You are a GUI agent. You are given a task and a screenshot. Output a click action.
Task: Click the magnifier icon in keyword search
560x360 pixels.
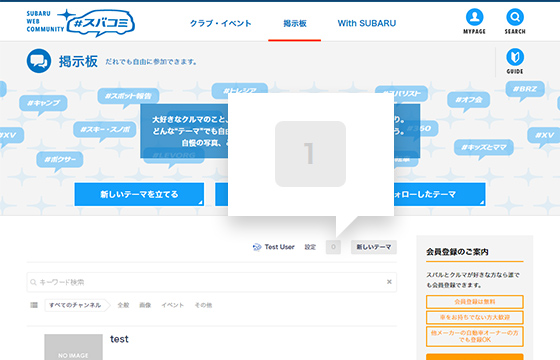[x=33, y=282]
